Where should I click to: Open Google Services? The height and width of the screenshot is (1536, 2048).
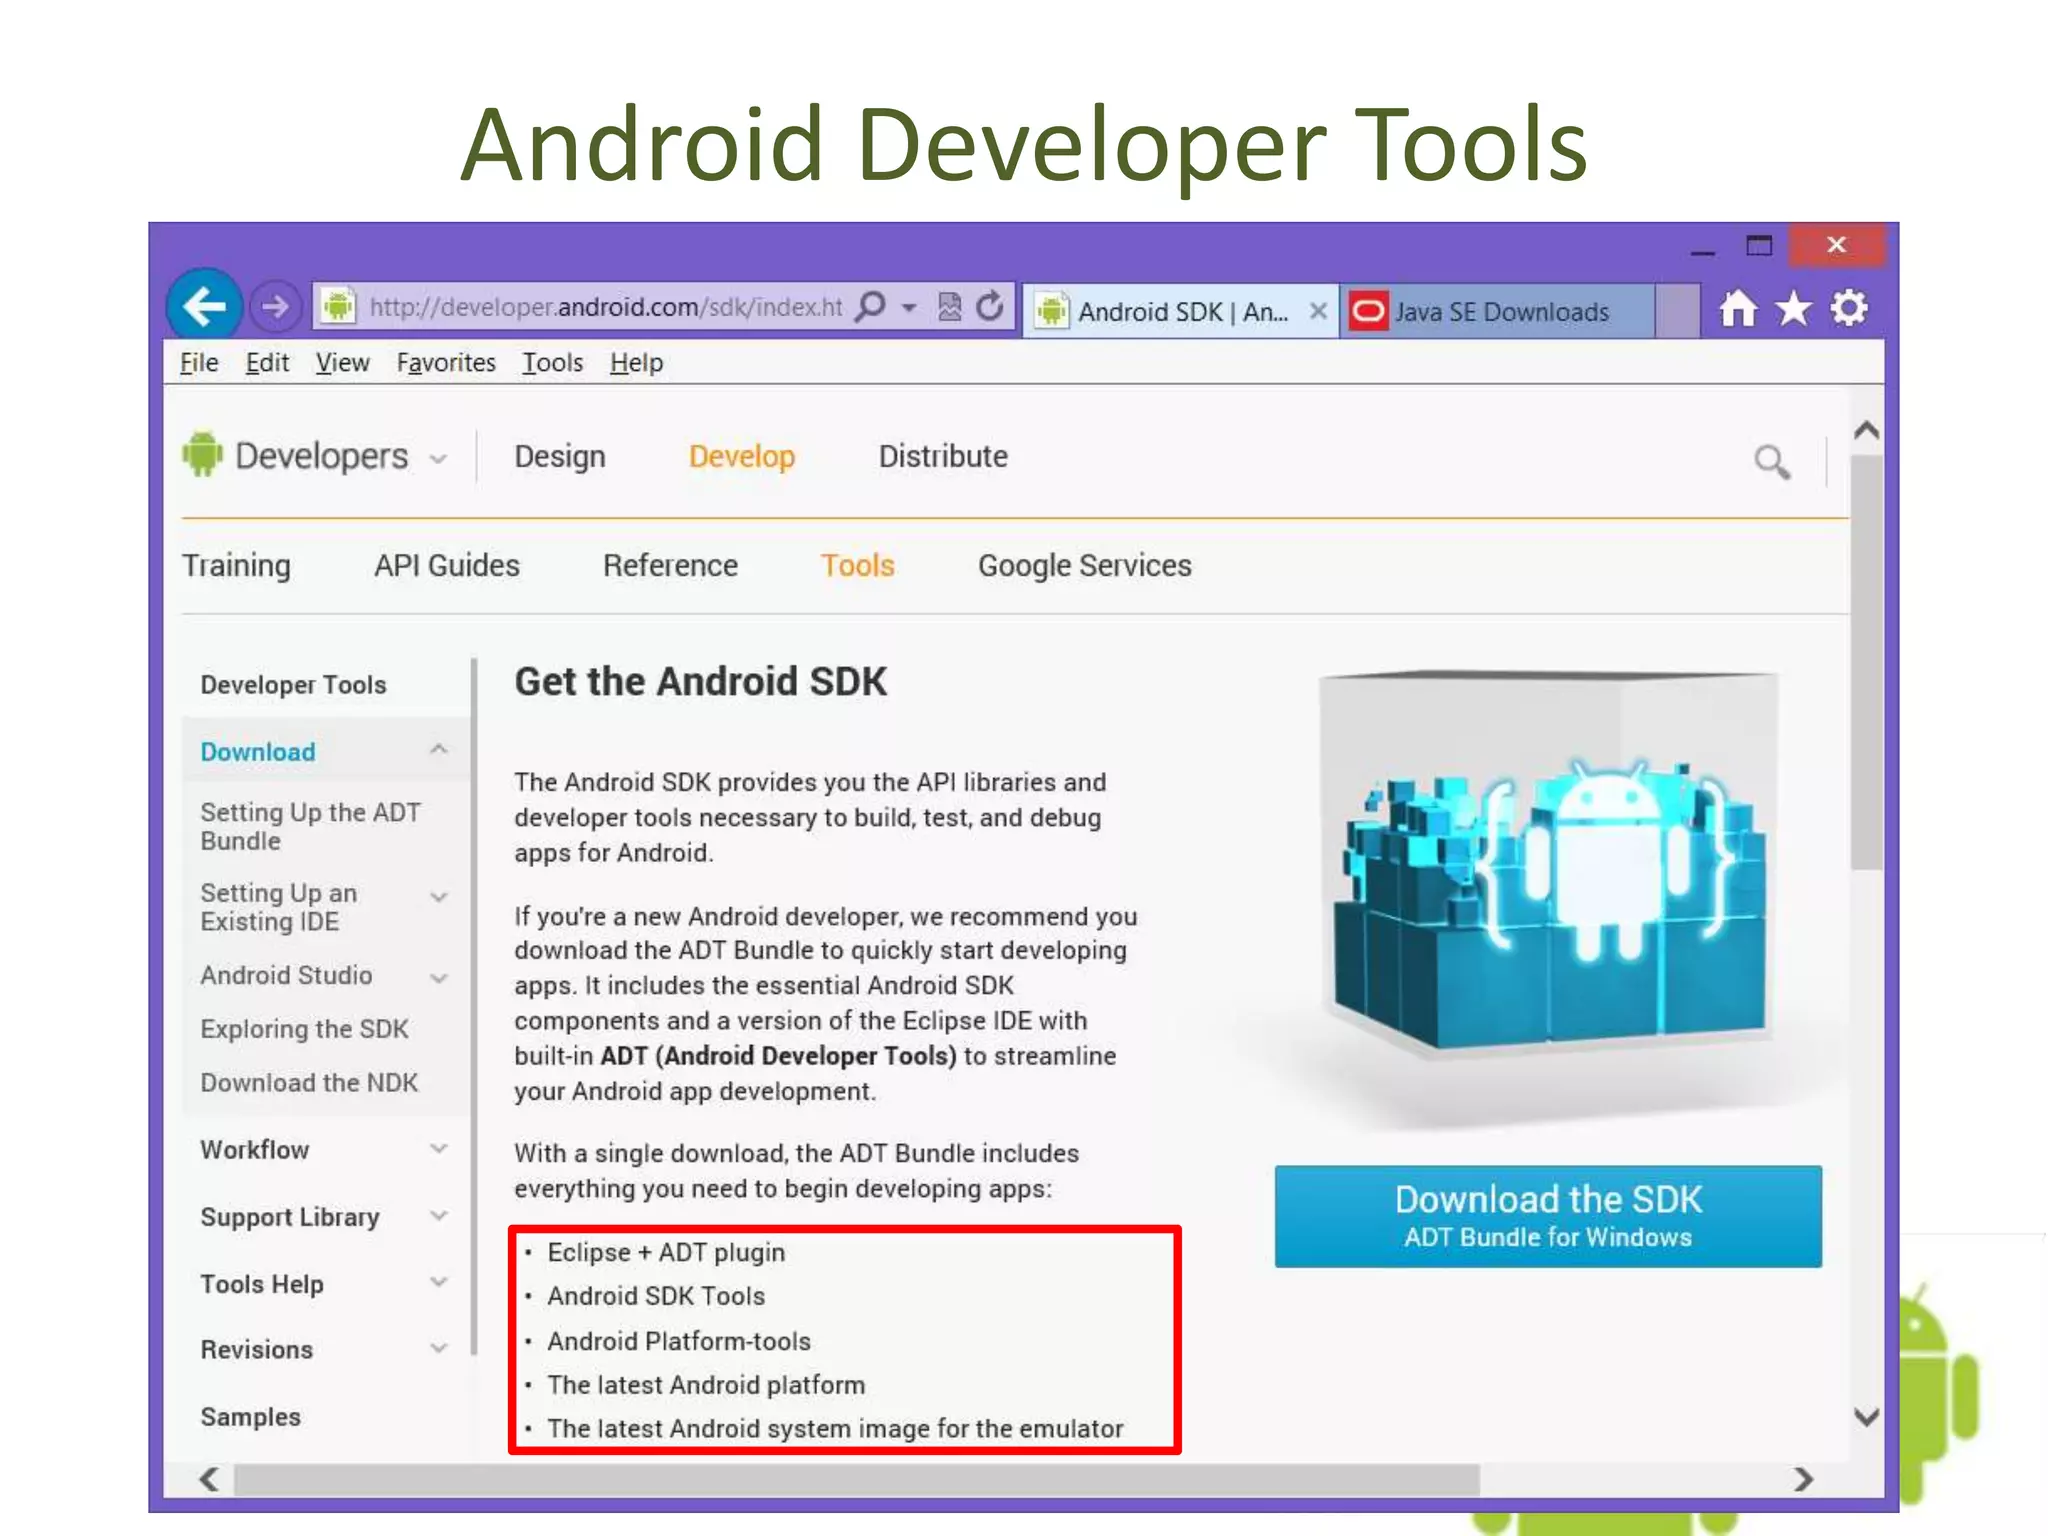[x=1085, y=566]
